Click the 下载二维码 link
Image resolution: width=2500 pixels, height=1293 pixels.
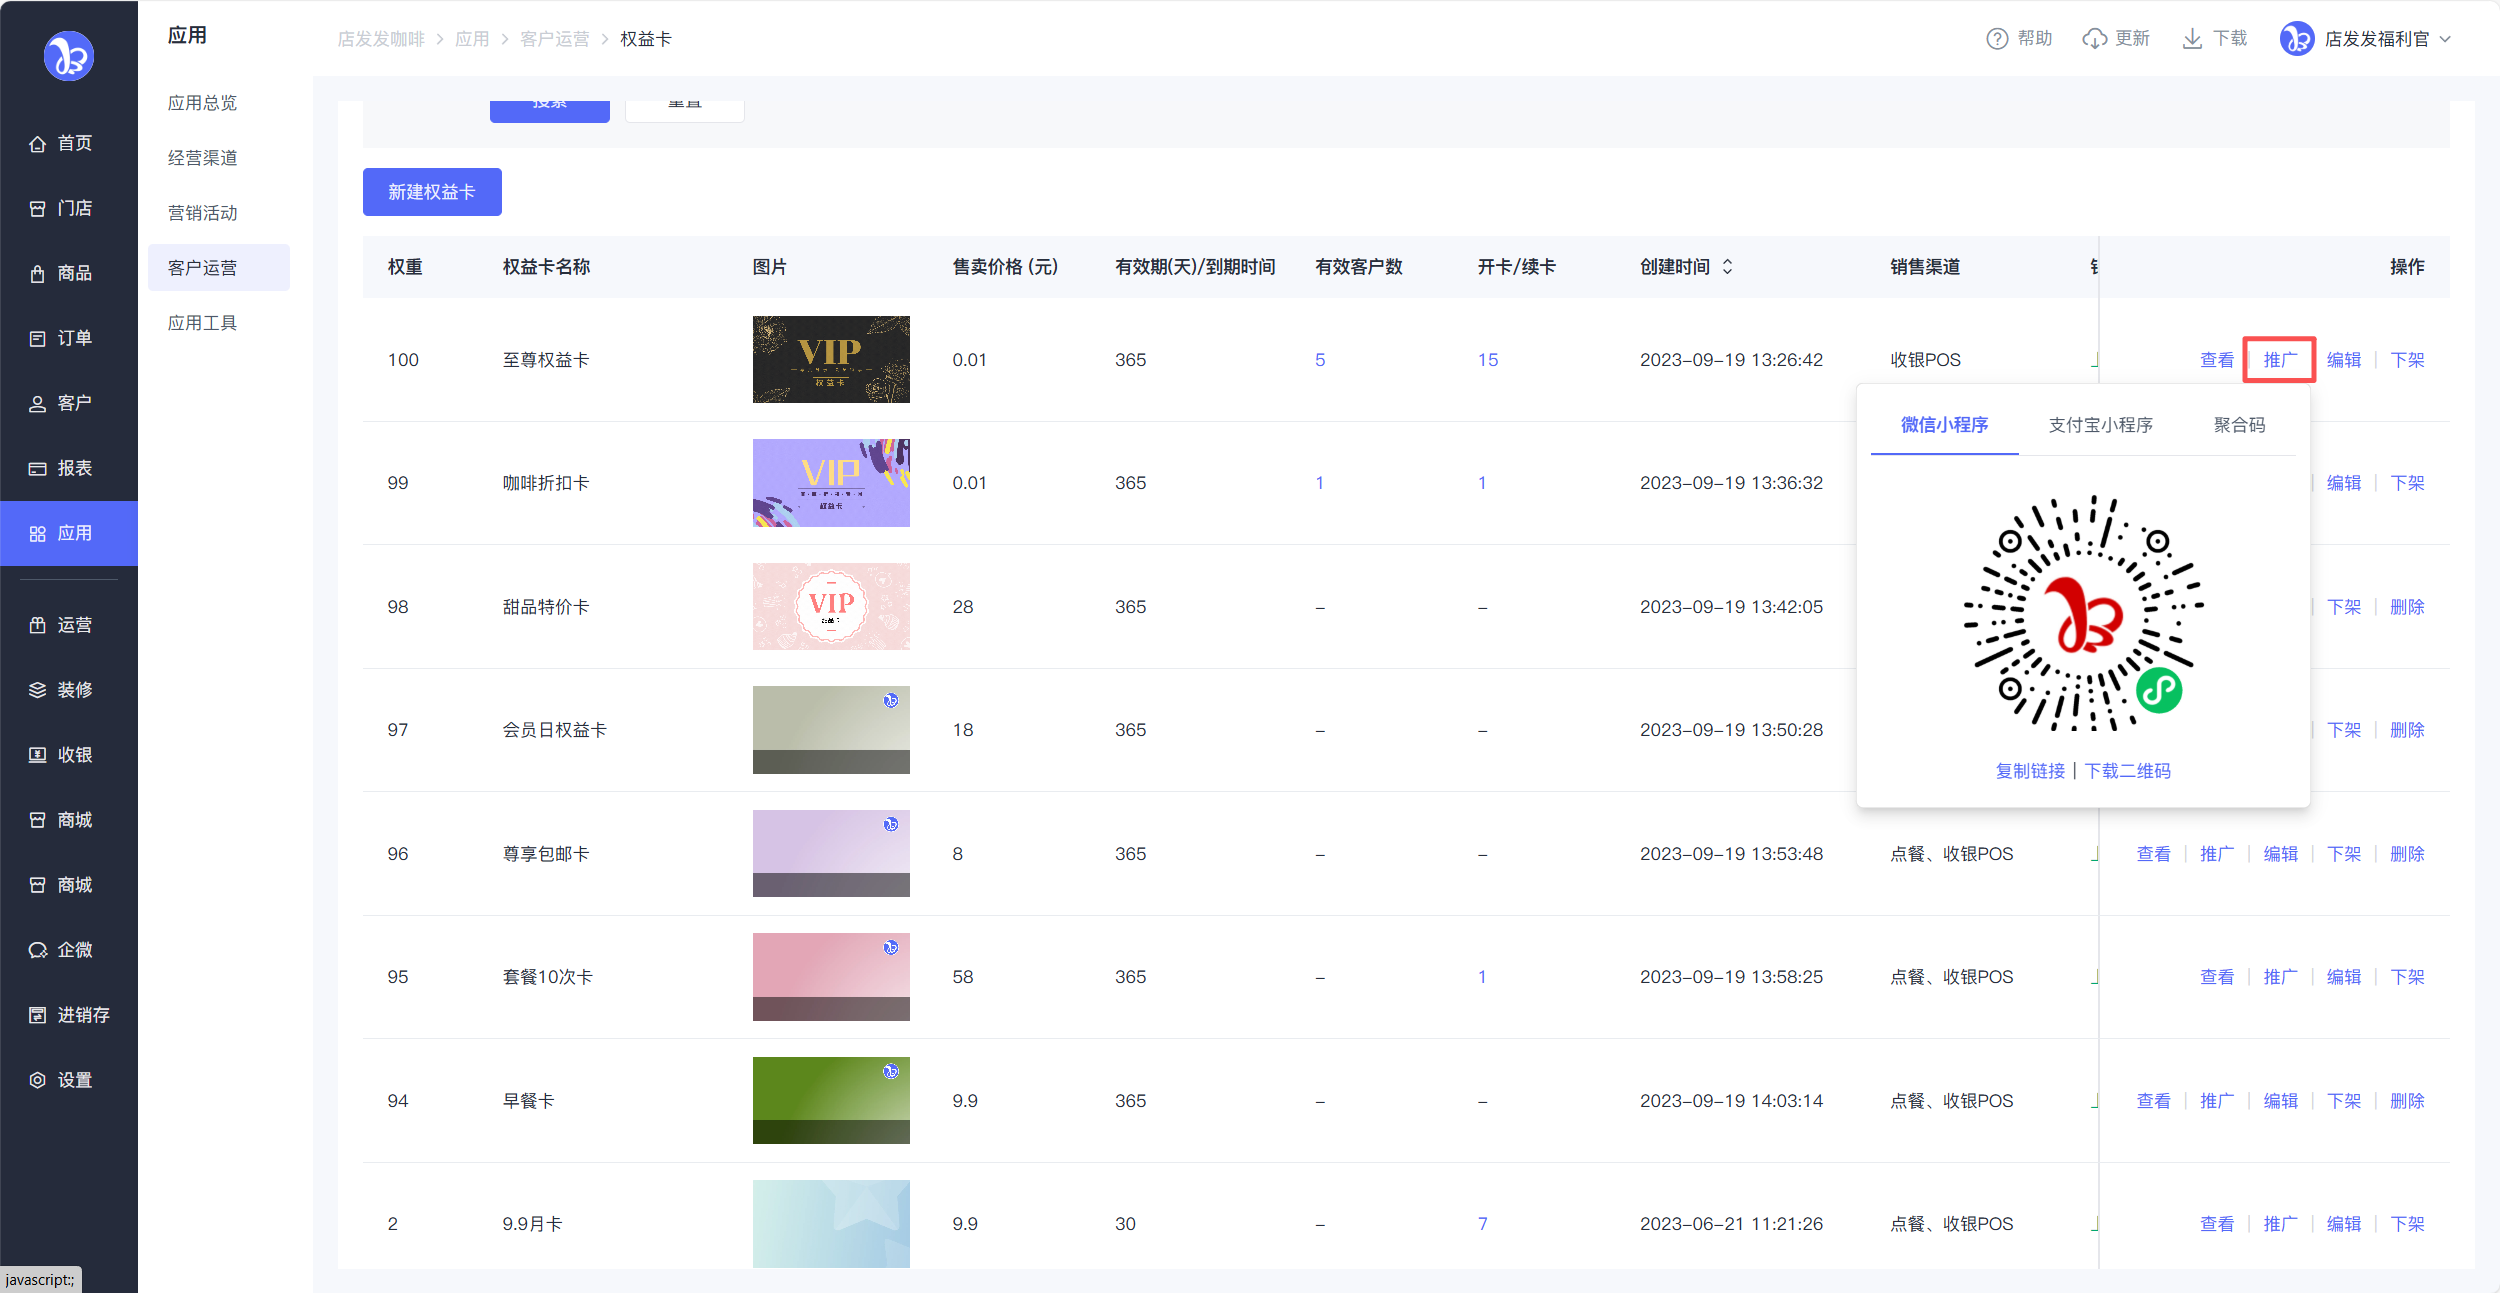[2127, 771]
